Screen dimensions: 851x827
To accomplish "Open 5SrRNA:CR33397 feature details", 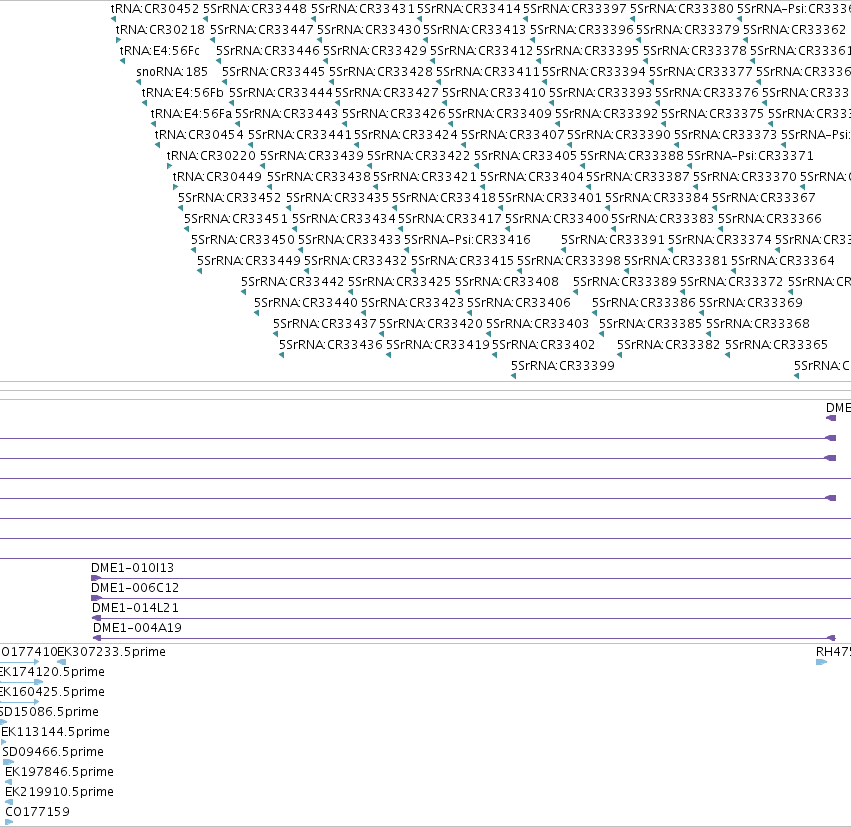I will coord(575,9).
